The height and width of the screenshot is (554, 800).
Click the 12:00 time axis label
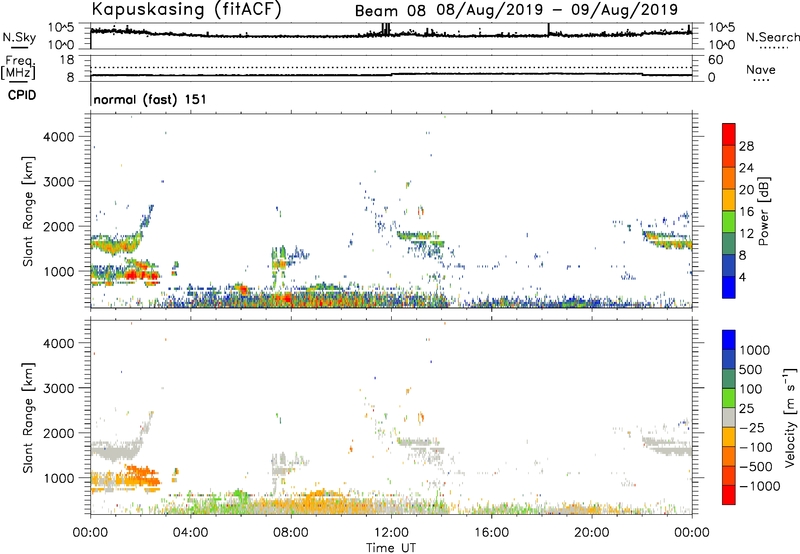[x=391, y=533]
